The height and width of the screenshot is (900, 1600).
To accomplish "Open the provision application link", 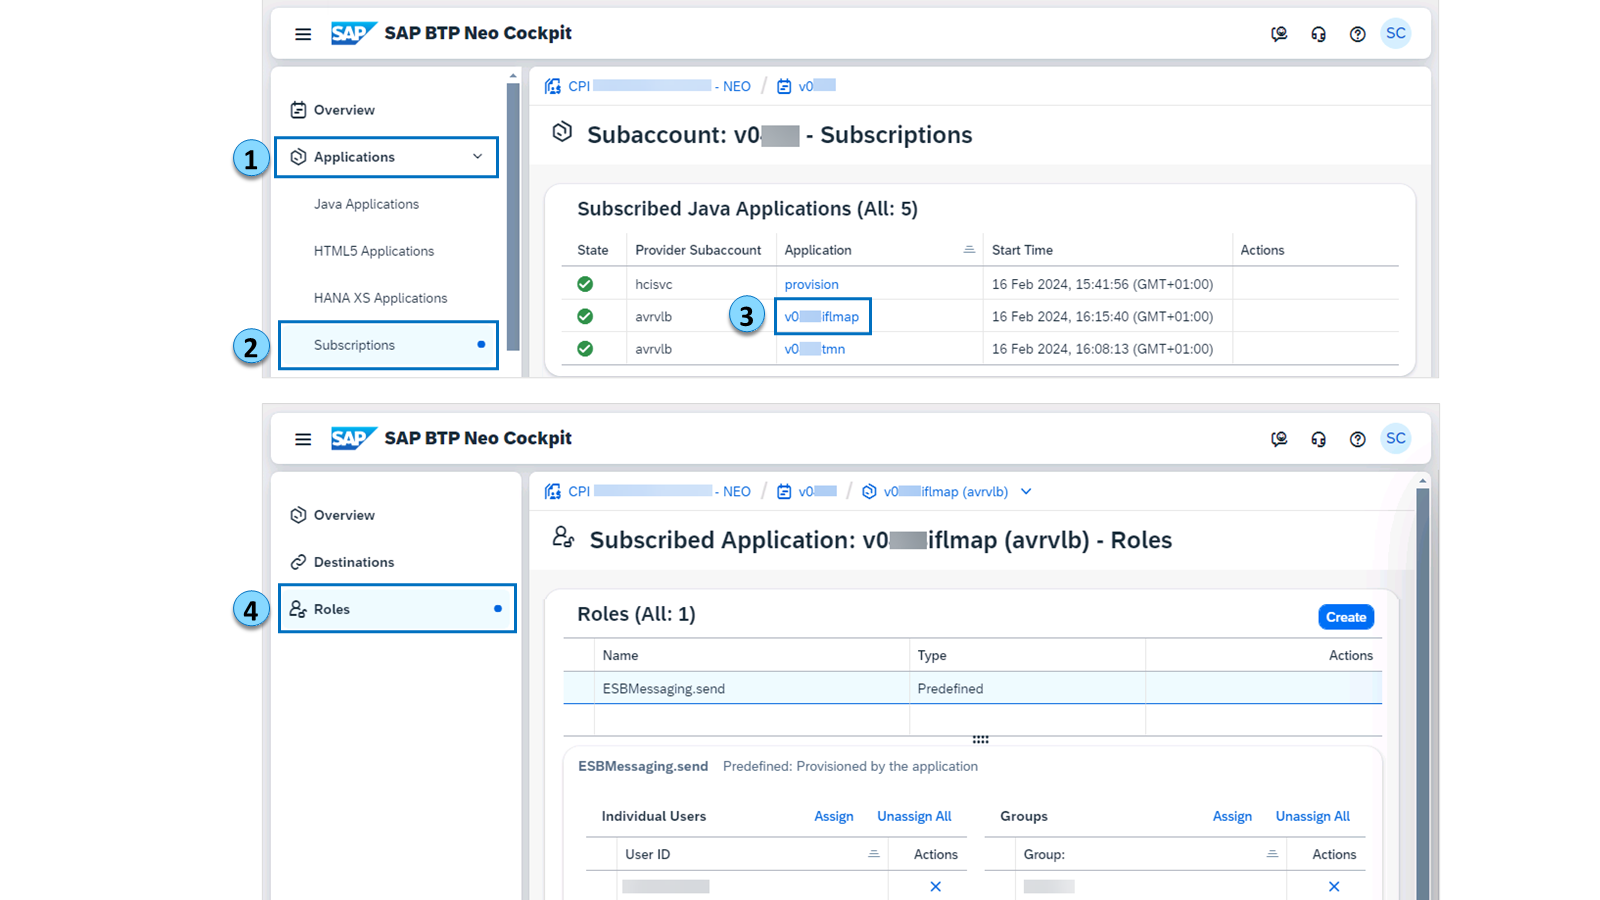I will click(x=811, y=285).
